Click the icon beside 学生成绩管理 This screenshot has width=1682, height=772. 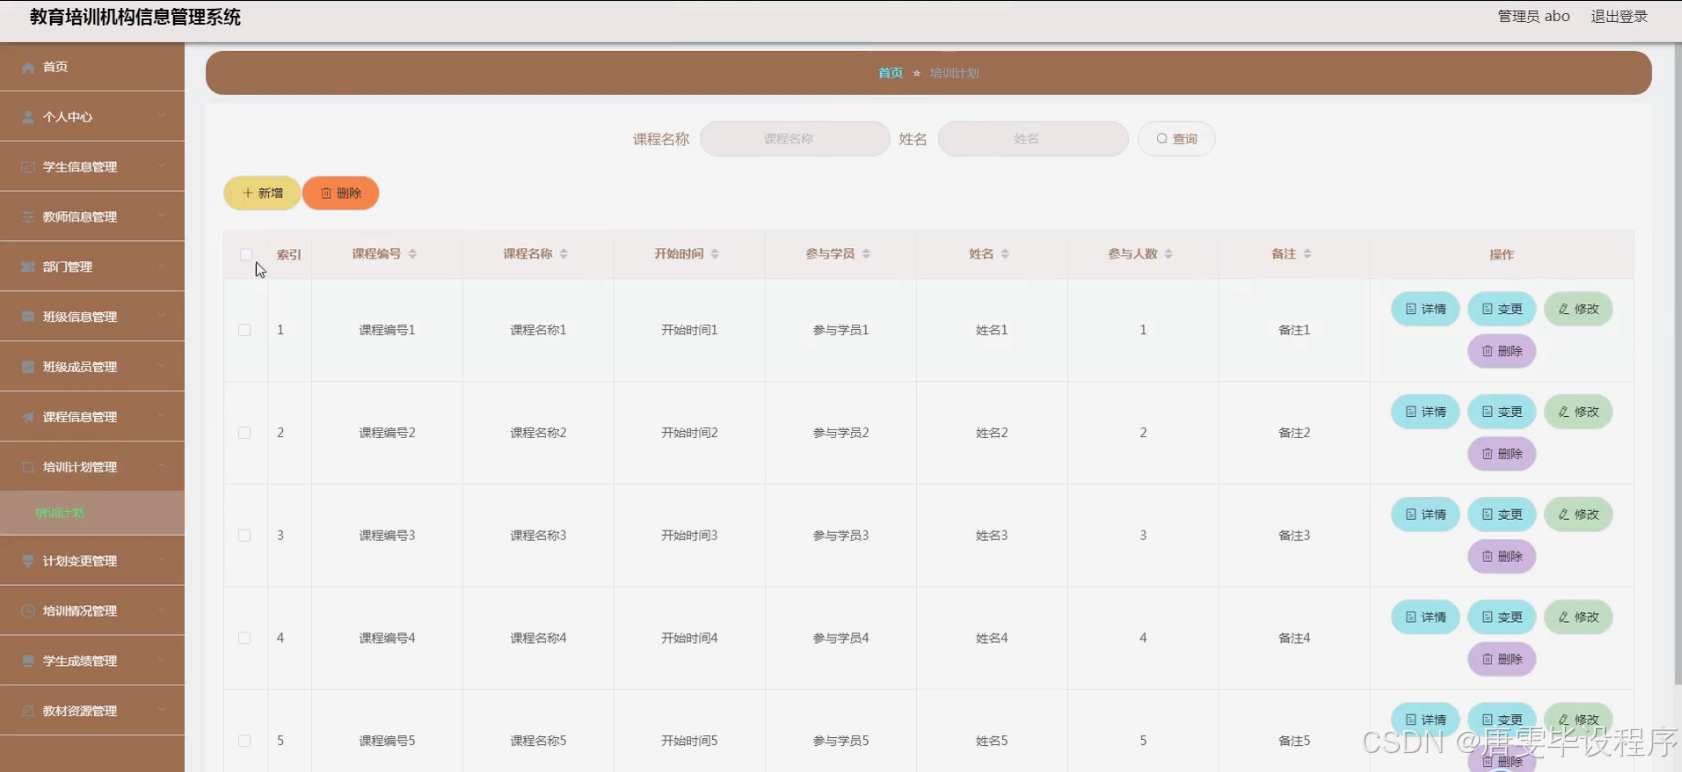point(28,661)
